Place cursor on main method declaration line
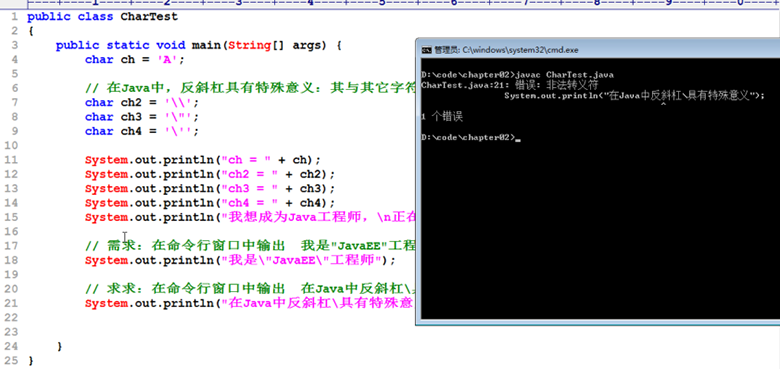Screen dimensions: 780x369 pyautogui.click(x=198, y=45)
